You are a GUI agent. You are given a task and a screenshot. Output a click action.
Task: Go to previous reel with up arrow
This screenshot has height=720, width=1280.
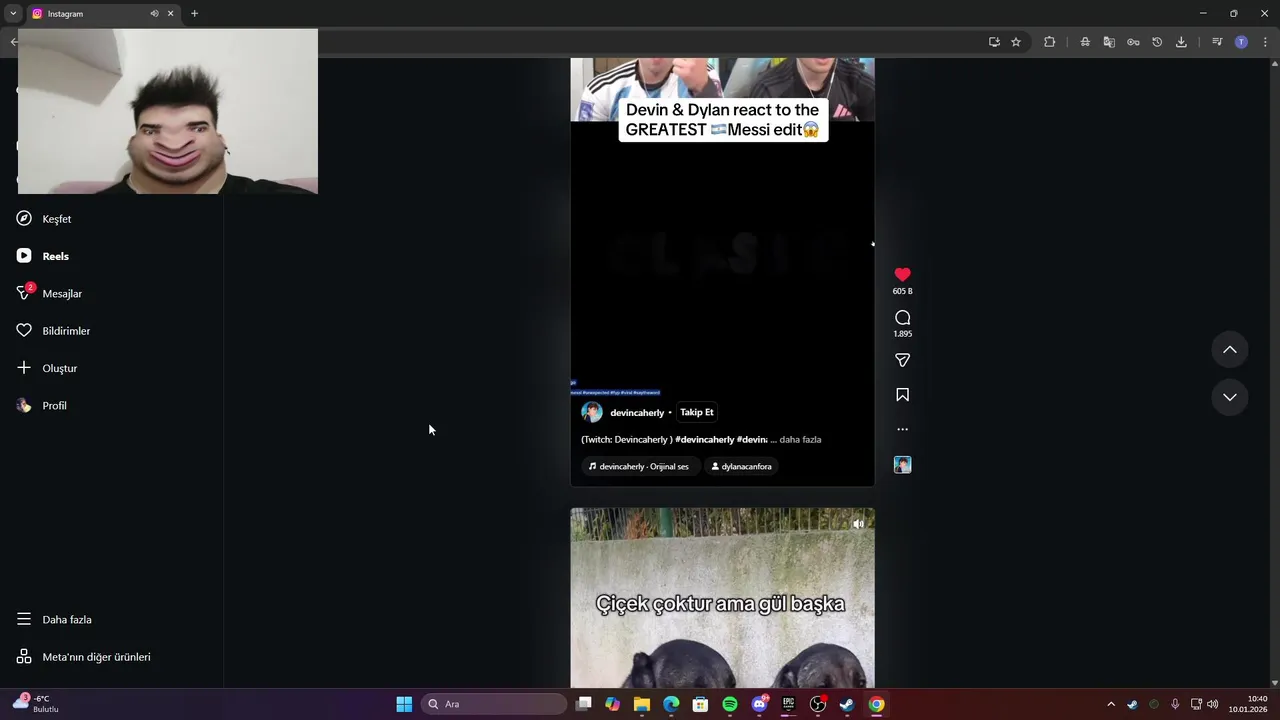click(x=1230, y=350)
